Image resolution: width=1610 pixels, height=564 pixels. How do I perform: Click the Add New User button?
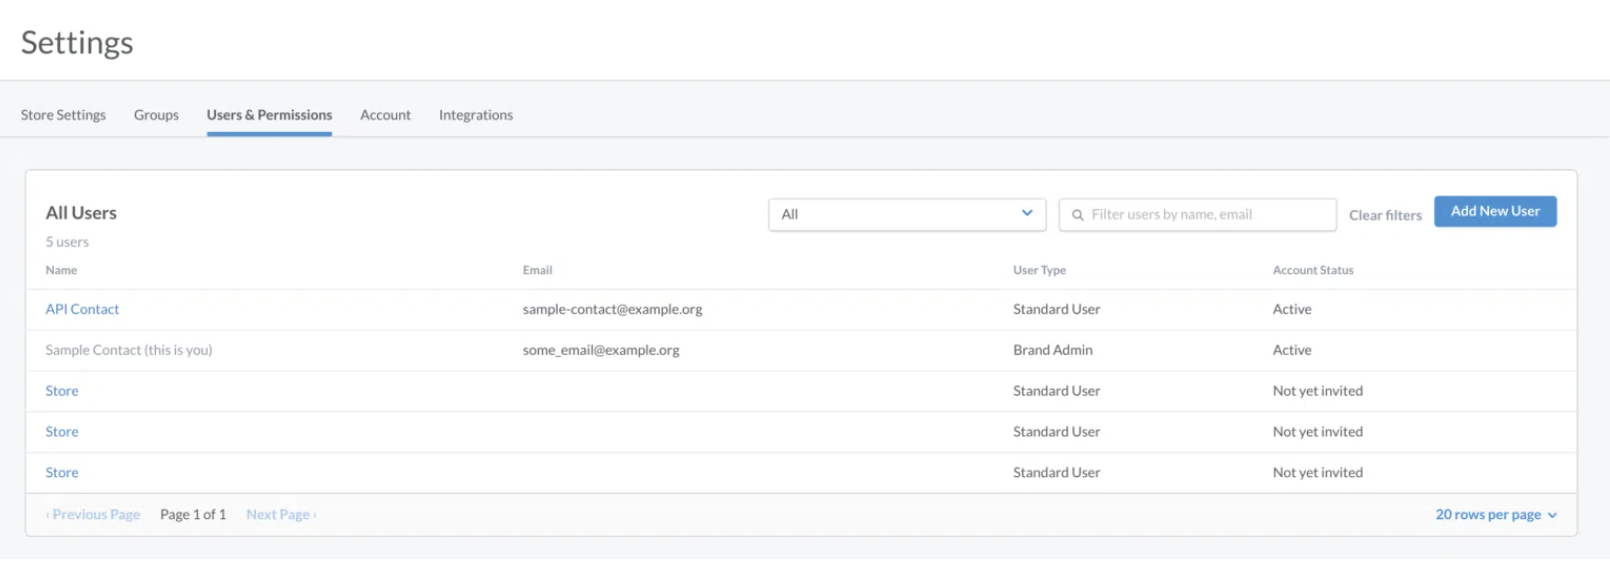[x=1495, y=211]
